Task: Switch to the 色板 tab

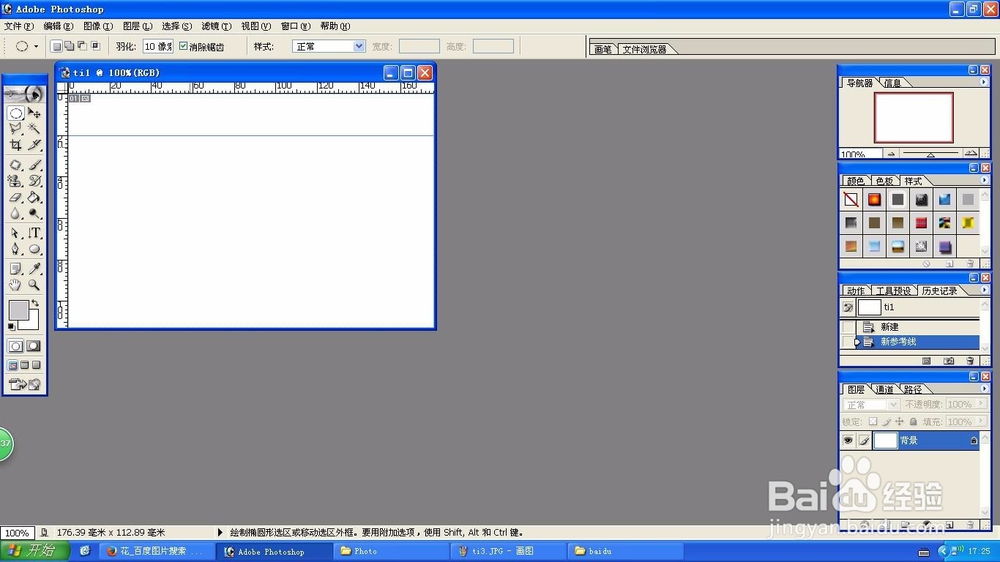Action: tap(884, 181)
